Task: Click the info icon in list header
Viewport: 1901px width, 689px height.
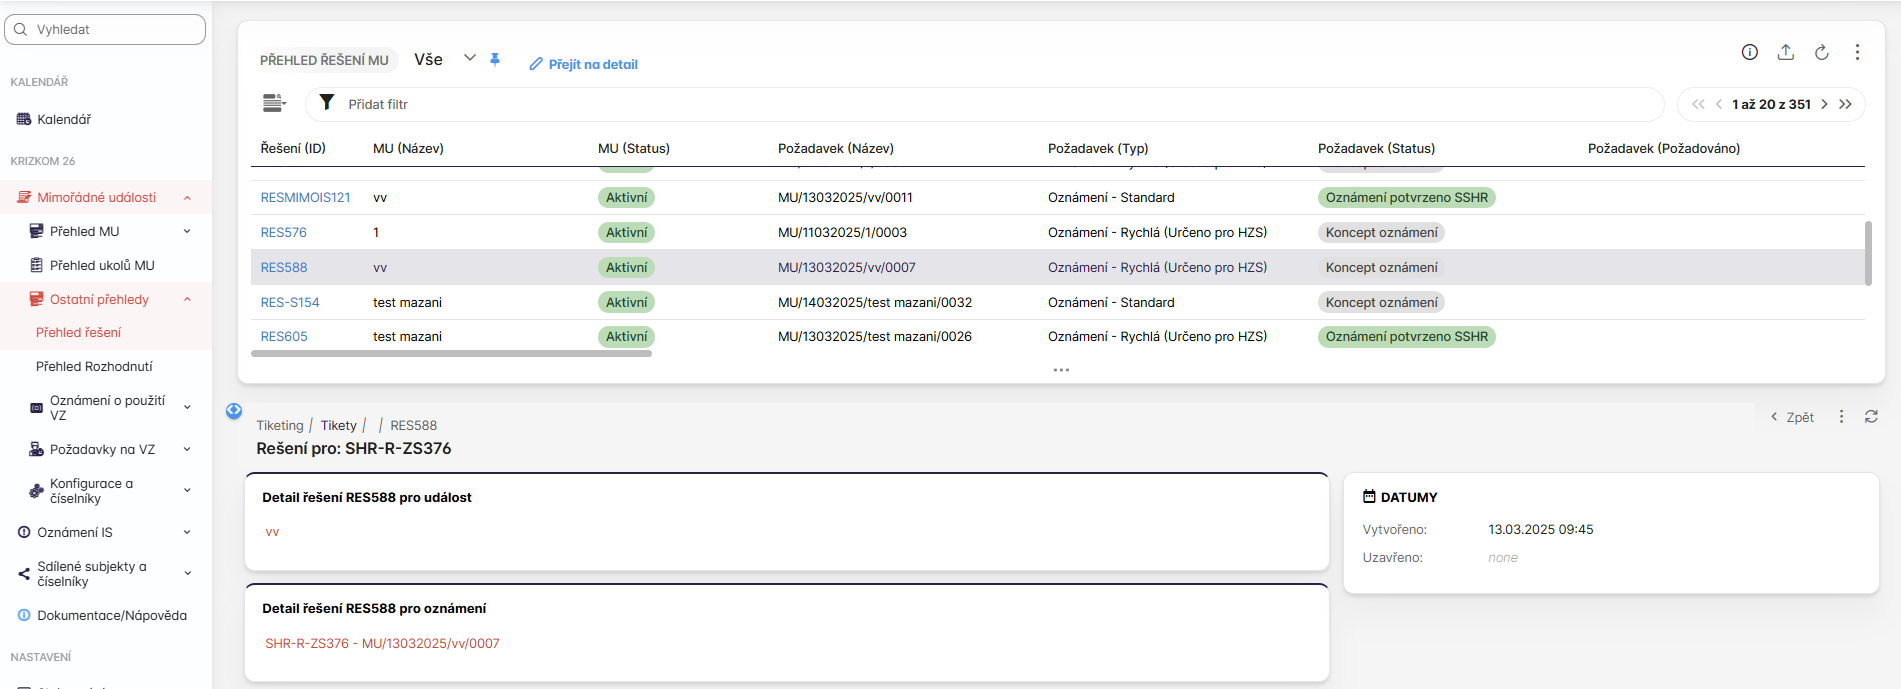Action: (x=1749, y=52)
